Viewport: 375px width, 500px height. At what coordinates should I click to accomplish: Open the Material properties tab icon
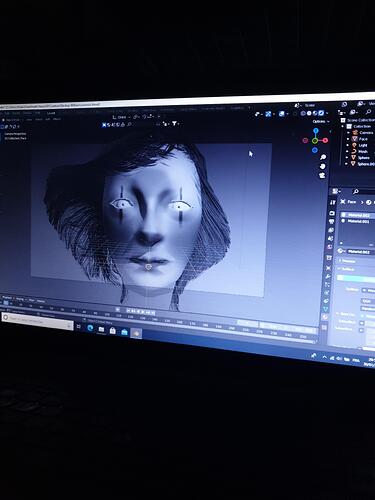pos(325,317)
